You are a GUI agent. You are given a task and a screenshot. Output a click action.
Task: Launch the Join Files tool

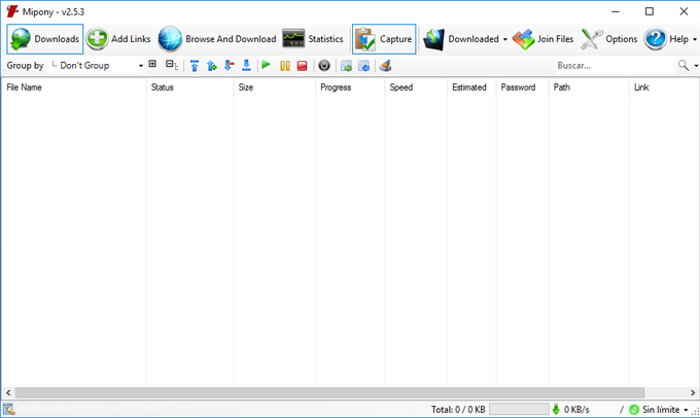point(543,39)
